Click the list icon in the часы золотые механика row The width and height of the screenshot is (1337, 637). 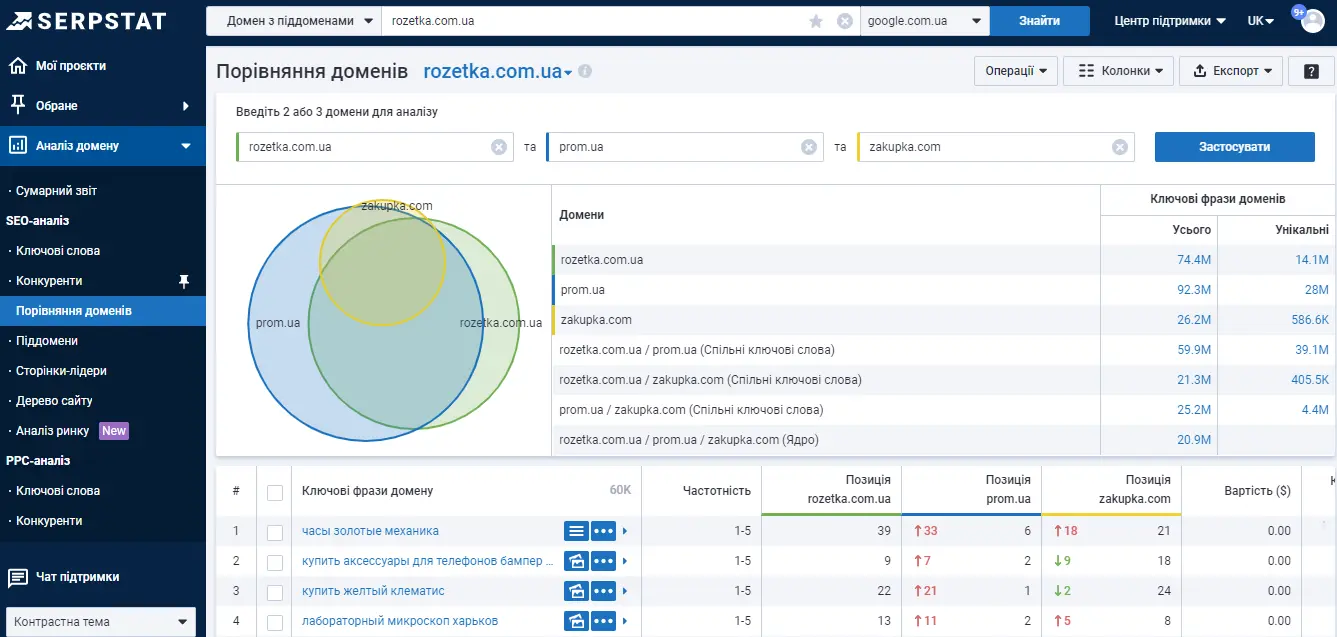pos(576,531)
